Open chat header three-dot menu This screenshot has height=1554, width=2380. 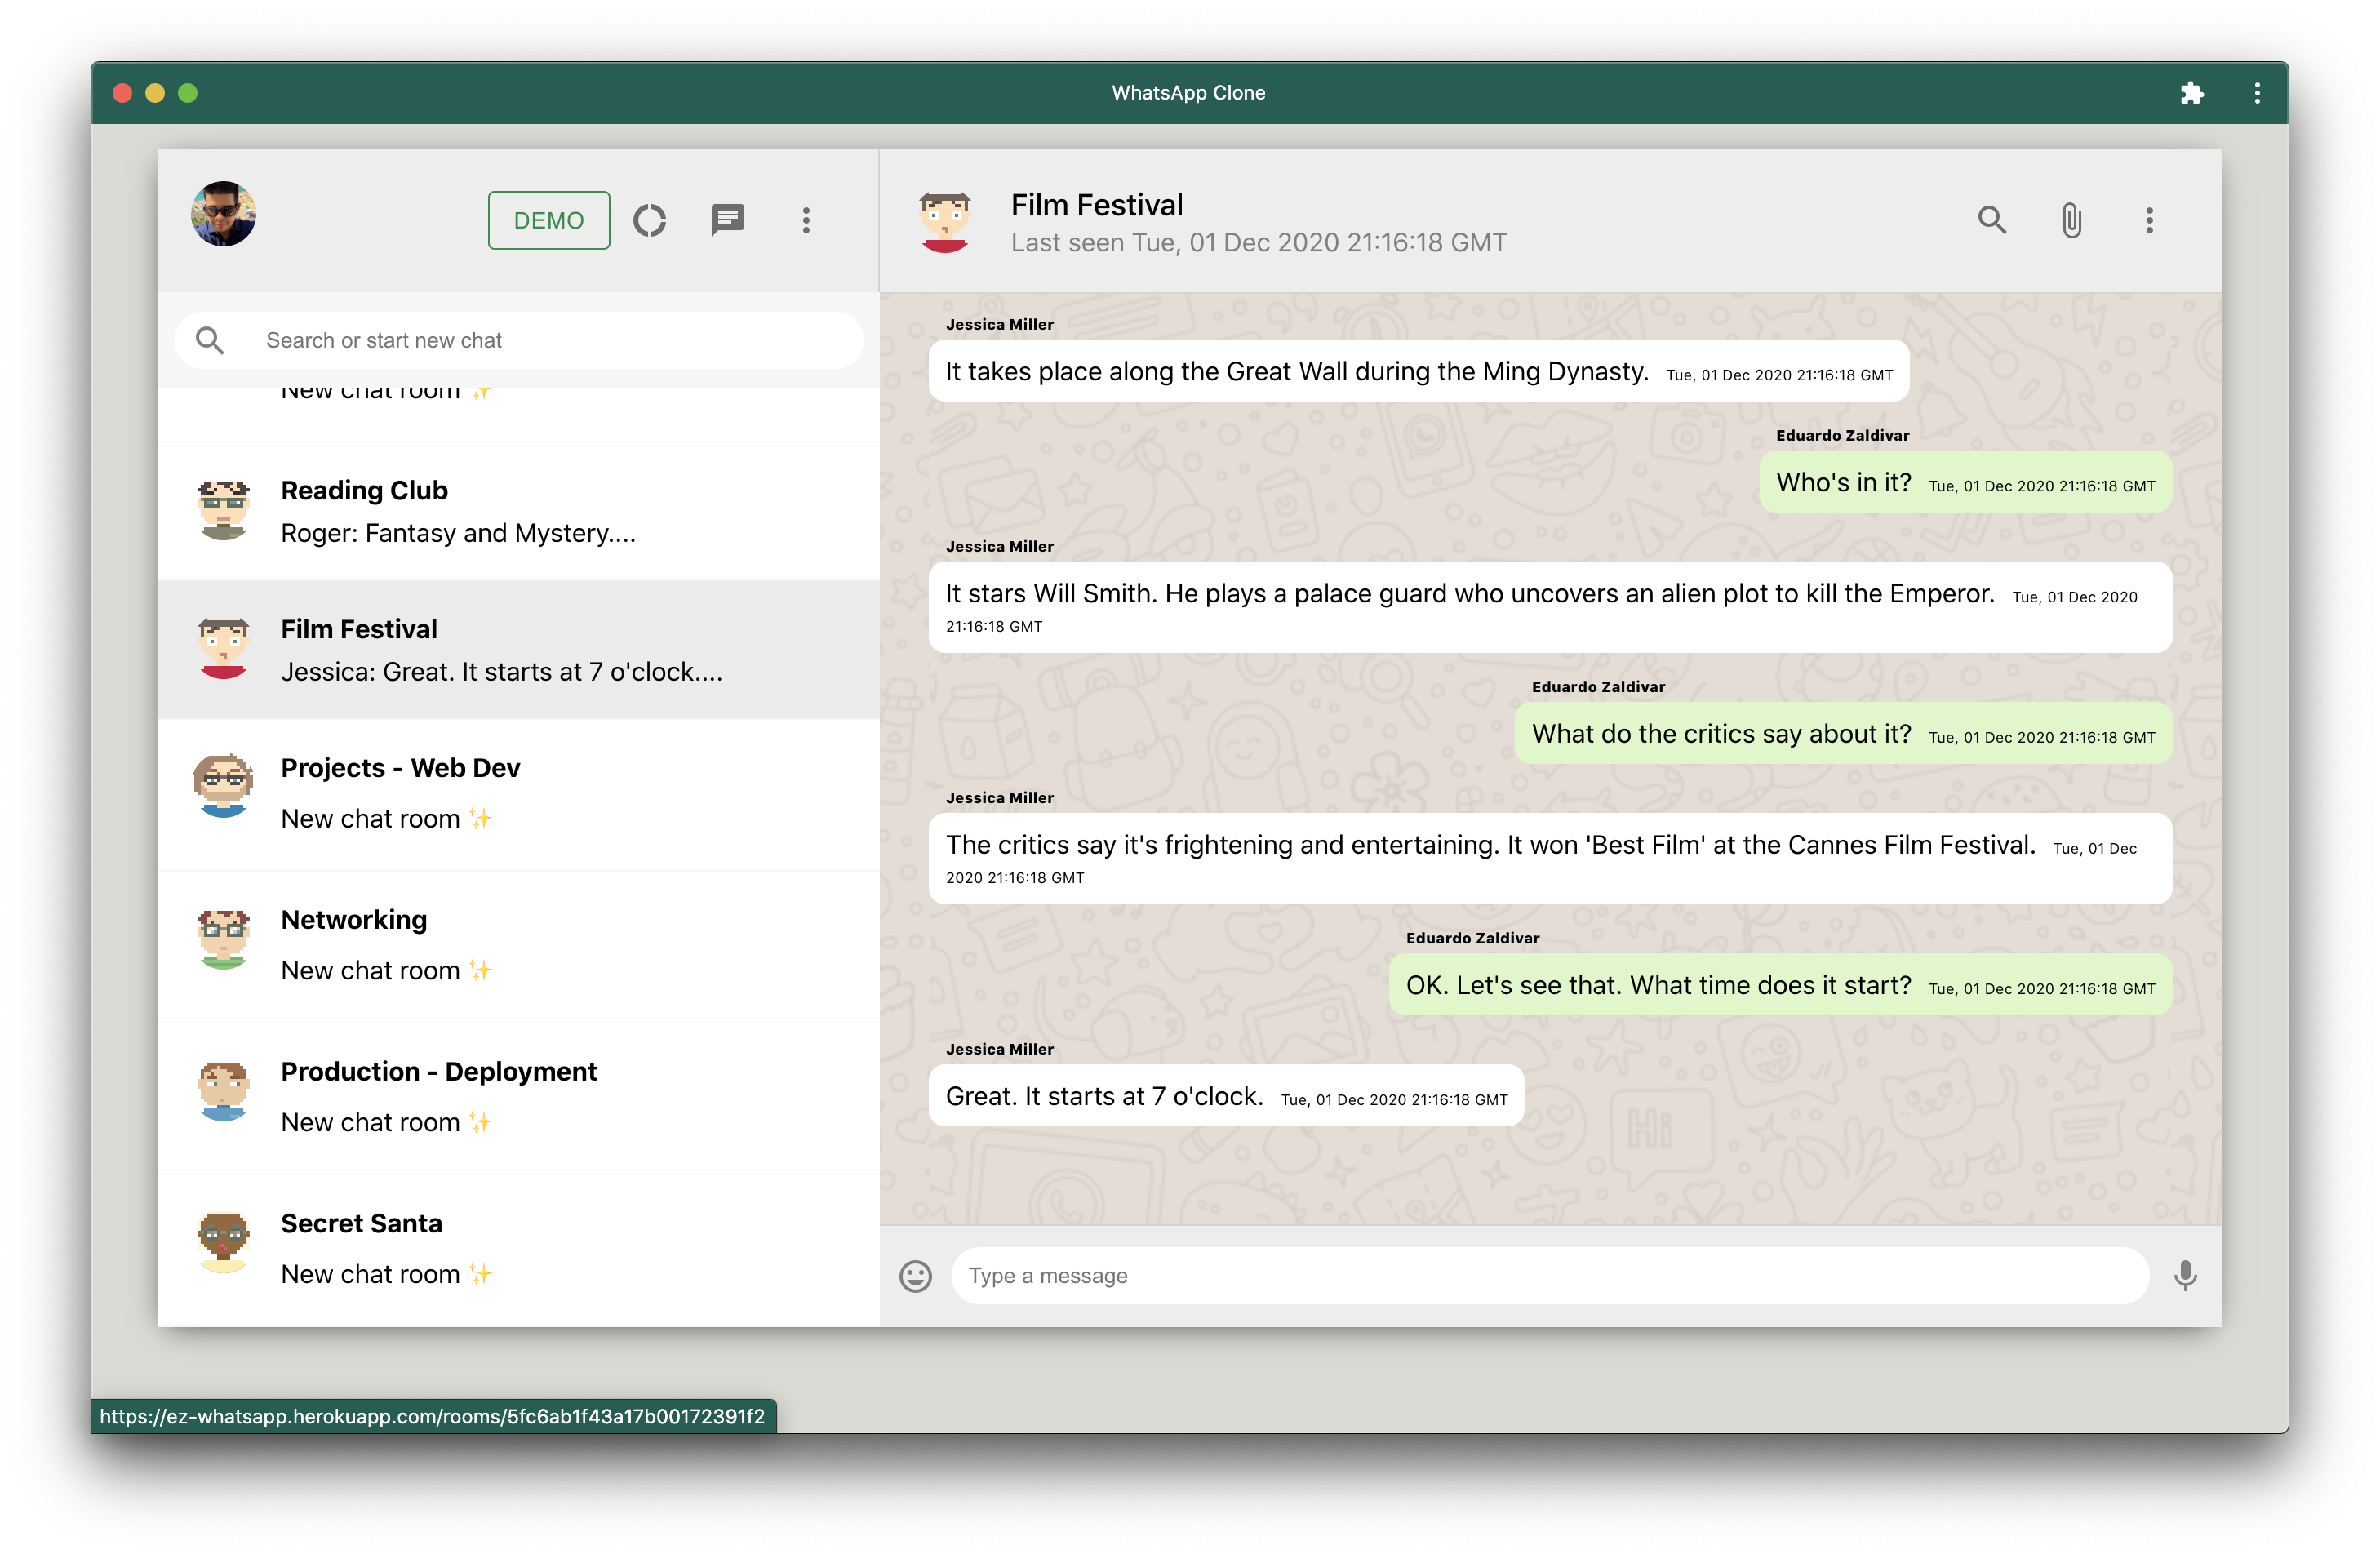(x=2149, y=220)
